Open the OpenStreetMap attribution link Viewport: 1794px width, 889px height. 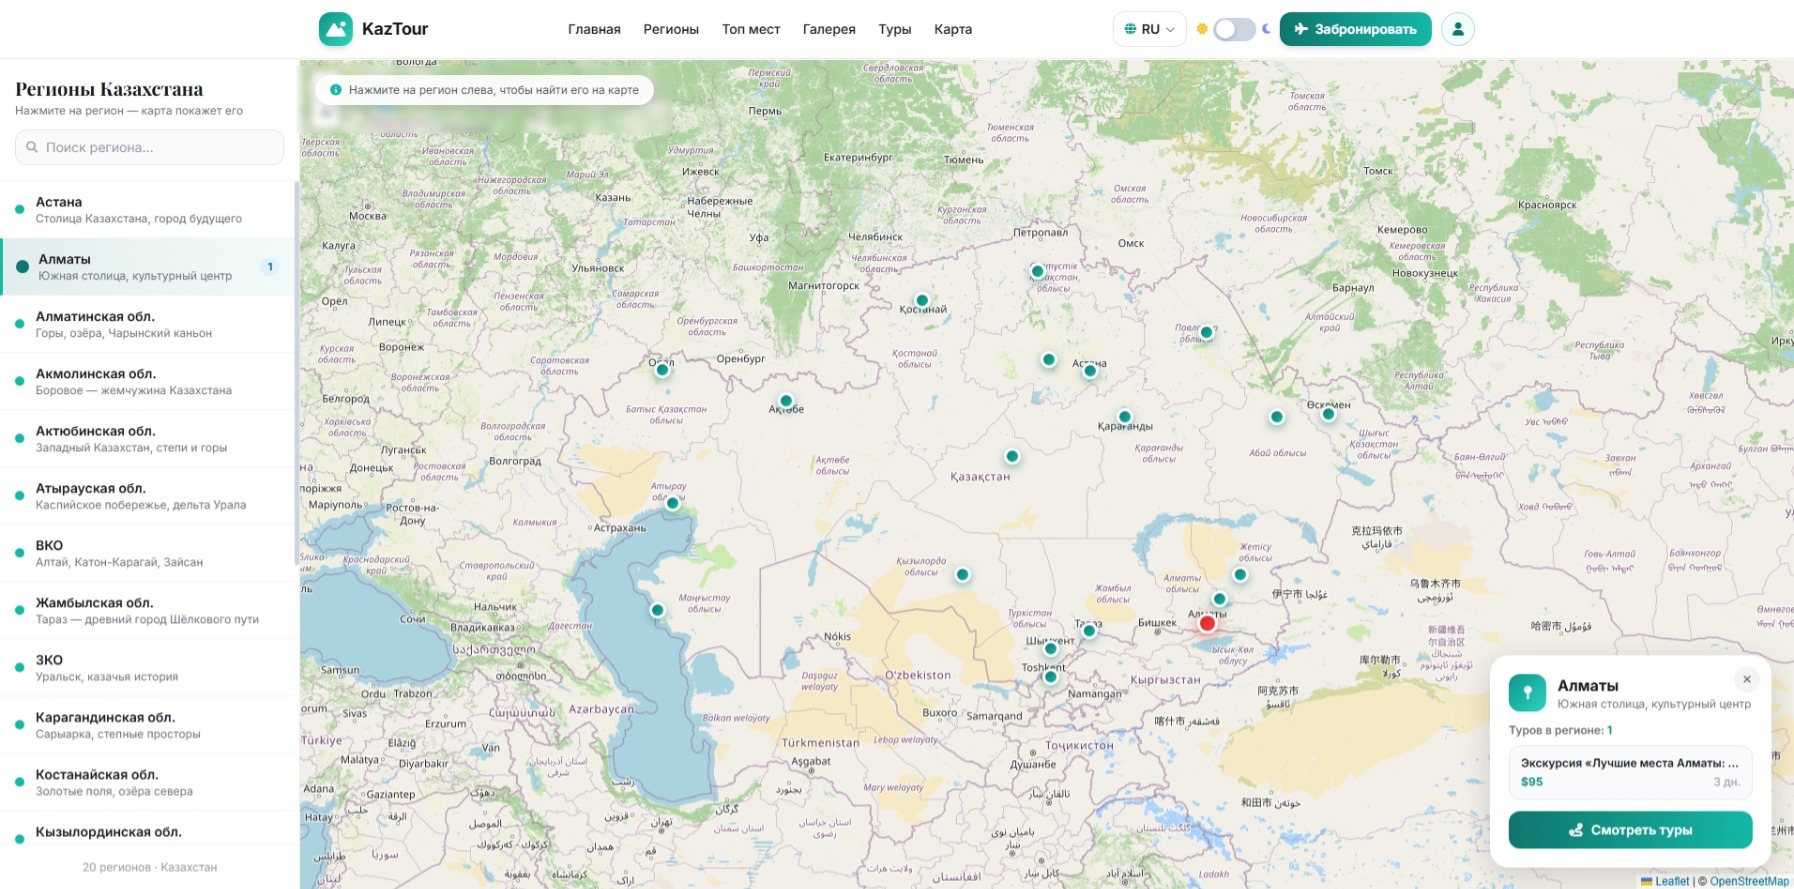pos(1749,881)
